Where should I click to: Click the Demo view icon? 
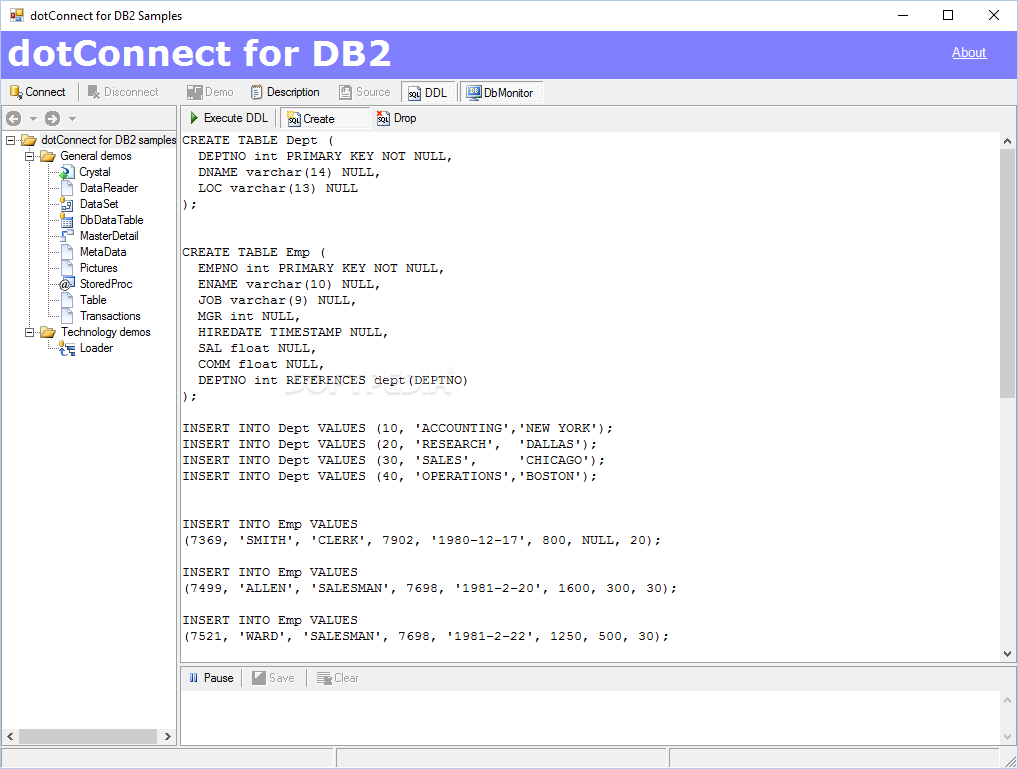(x=194, y=92)
